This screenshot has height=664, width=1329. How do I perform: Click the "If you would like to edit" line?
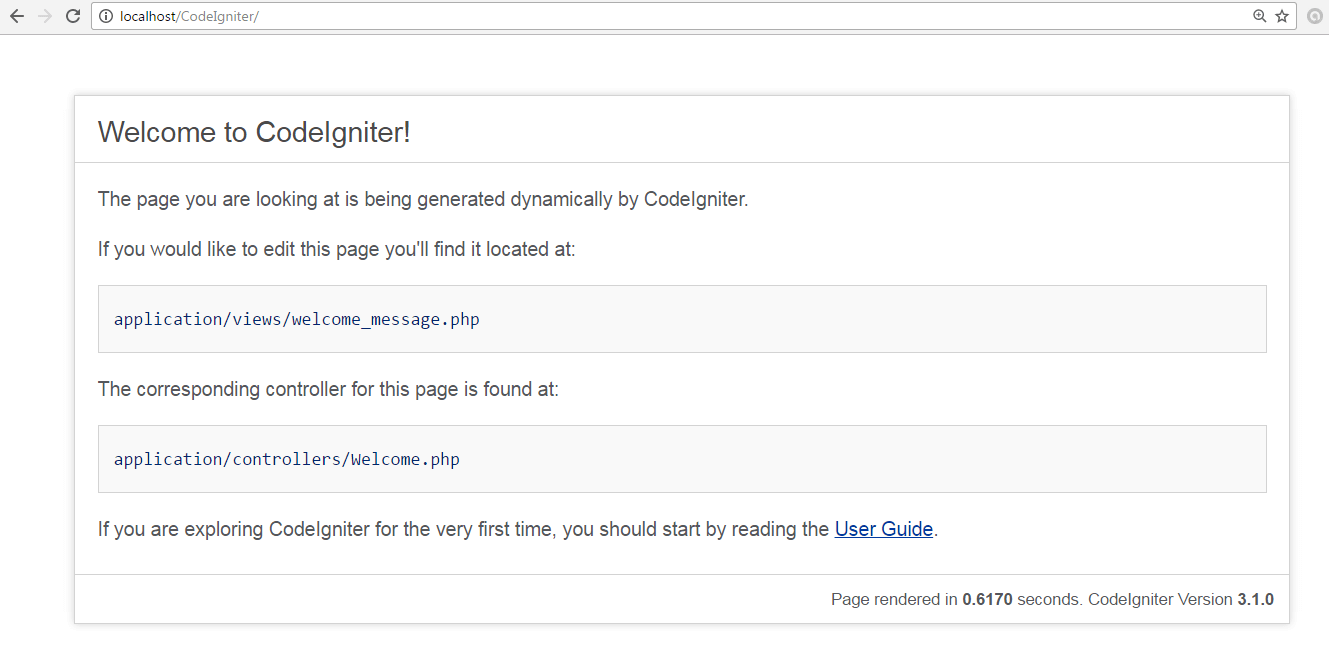337,249
